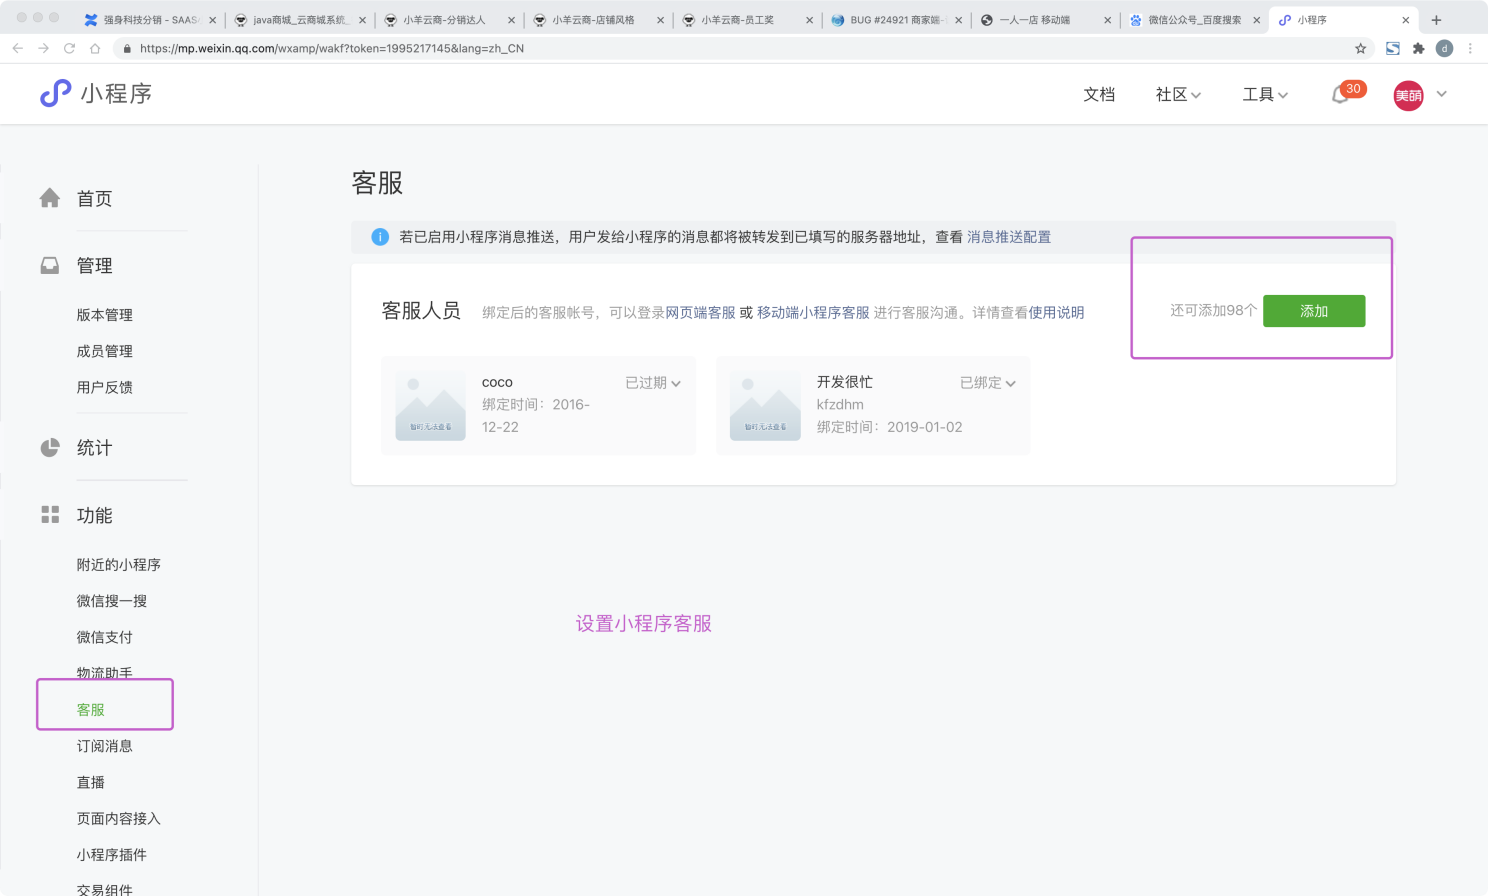Click the 首页 home icon in sidebar
Viewport: 1488px width, 896px height.
(50, 198)
